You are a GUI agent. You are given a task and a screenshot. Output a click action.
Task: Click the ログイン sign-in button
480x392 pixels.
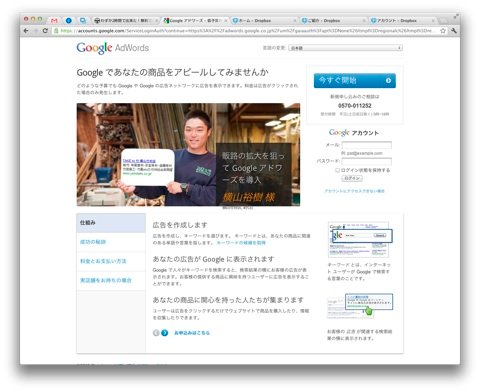(352, 178)
